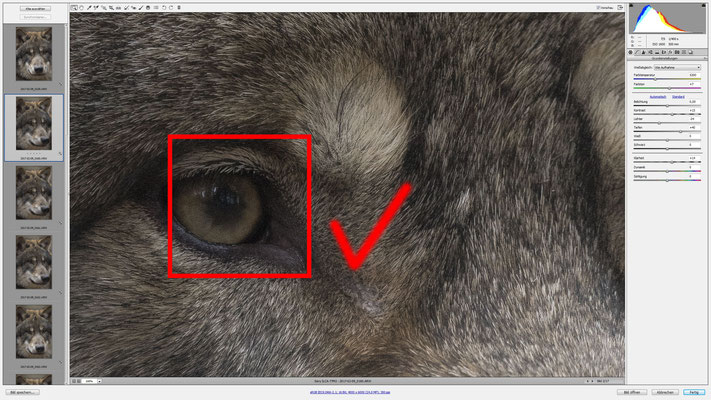Screen dimensions: 711x400
Task: Click the Automatisch link
Action: (658, 97)
